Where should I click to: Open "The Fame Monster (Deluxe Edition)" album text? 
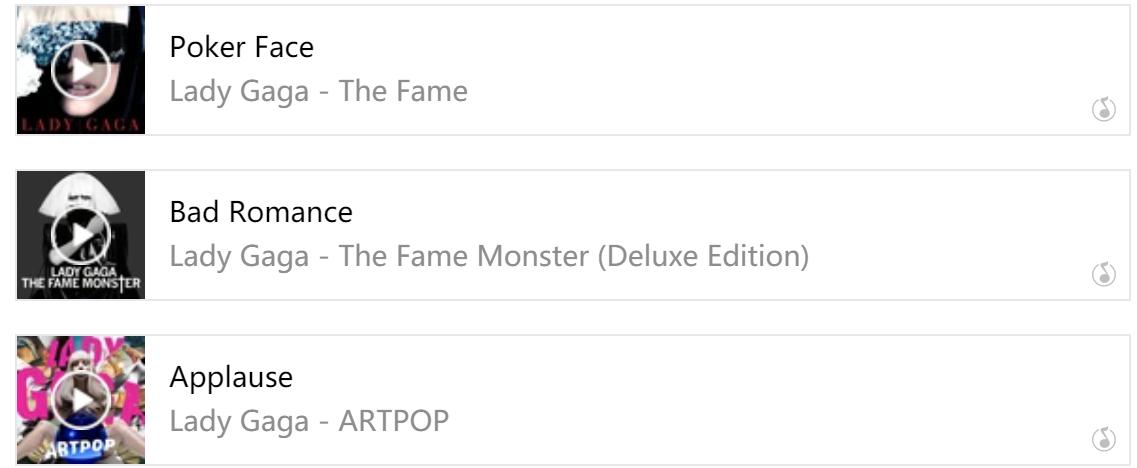(573, 256)
